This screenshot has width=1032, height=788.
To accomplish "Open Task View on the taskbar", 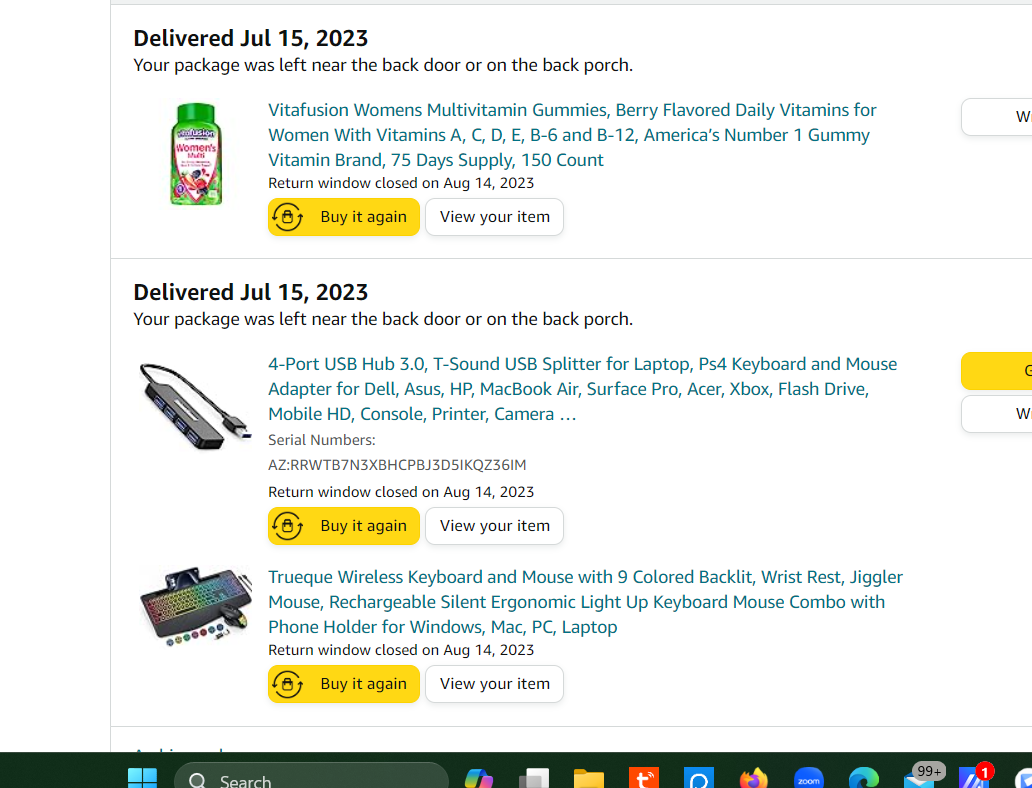I will (x=534, y=777).
